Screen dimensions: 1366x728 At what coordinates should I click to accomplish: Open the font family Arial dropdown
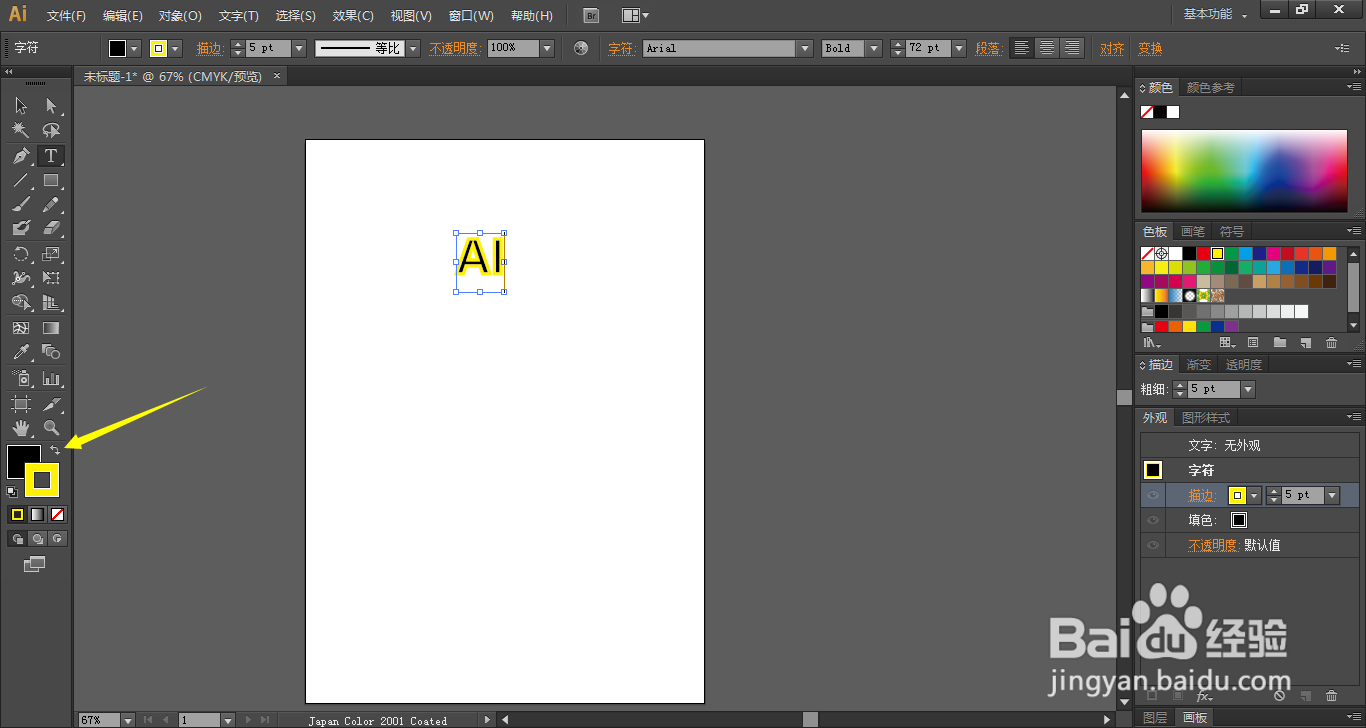click(805, 48)
